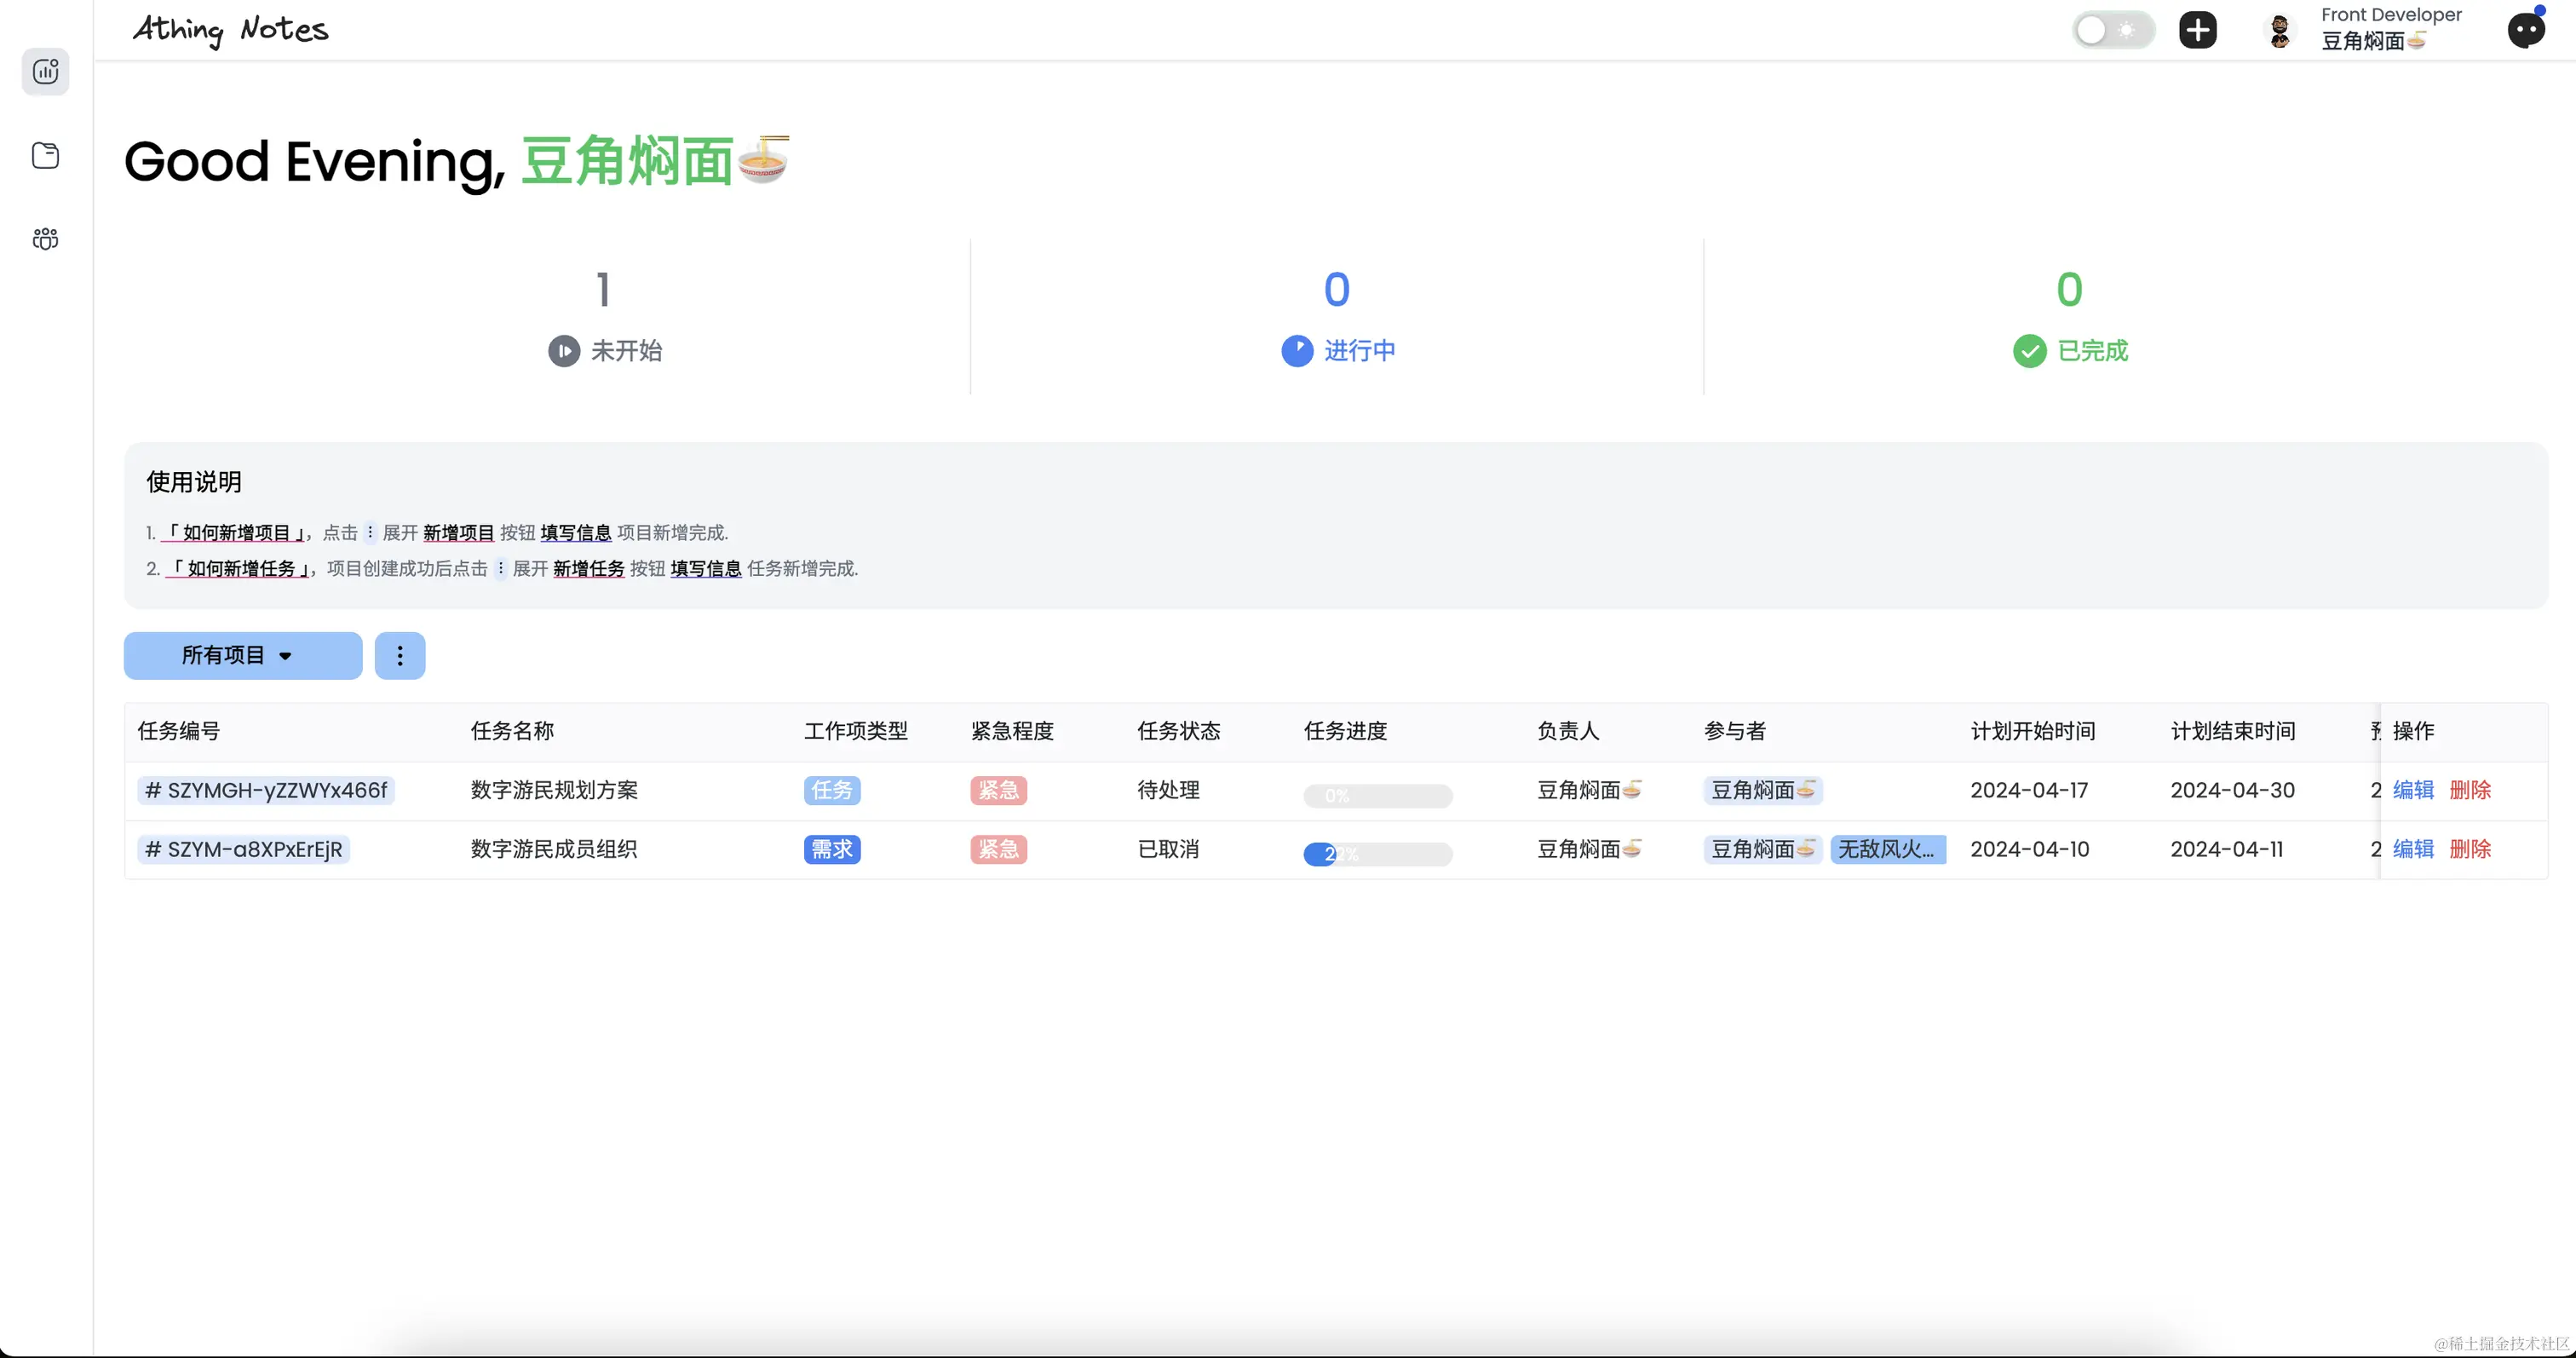2576x1358 pixels.
Task: Click the 任务 type tag
Action: tap(832, 790)
